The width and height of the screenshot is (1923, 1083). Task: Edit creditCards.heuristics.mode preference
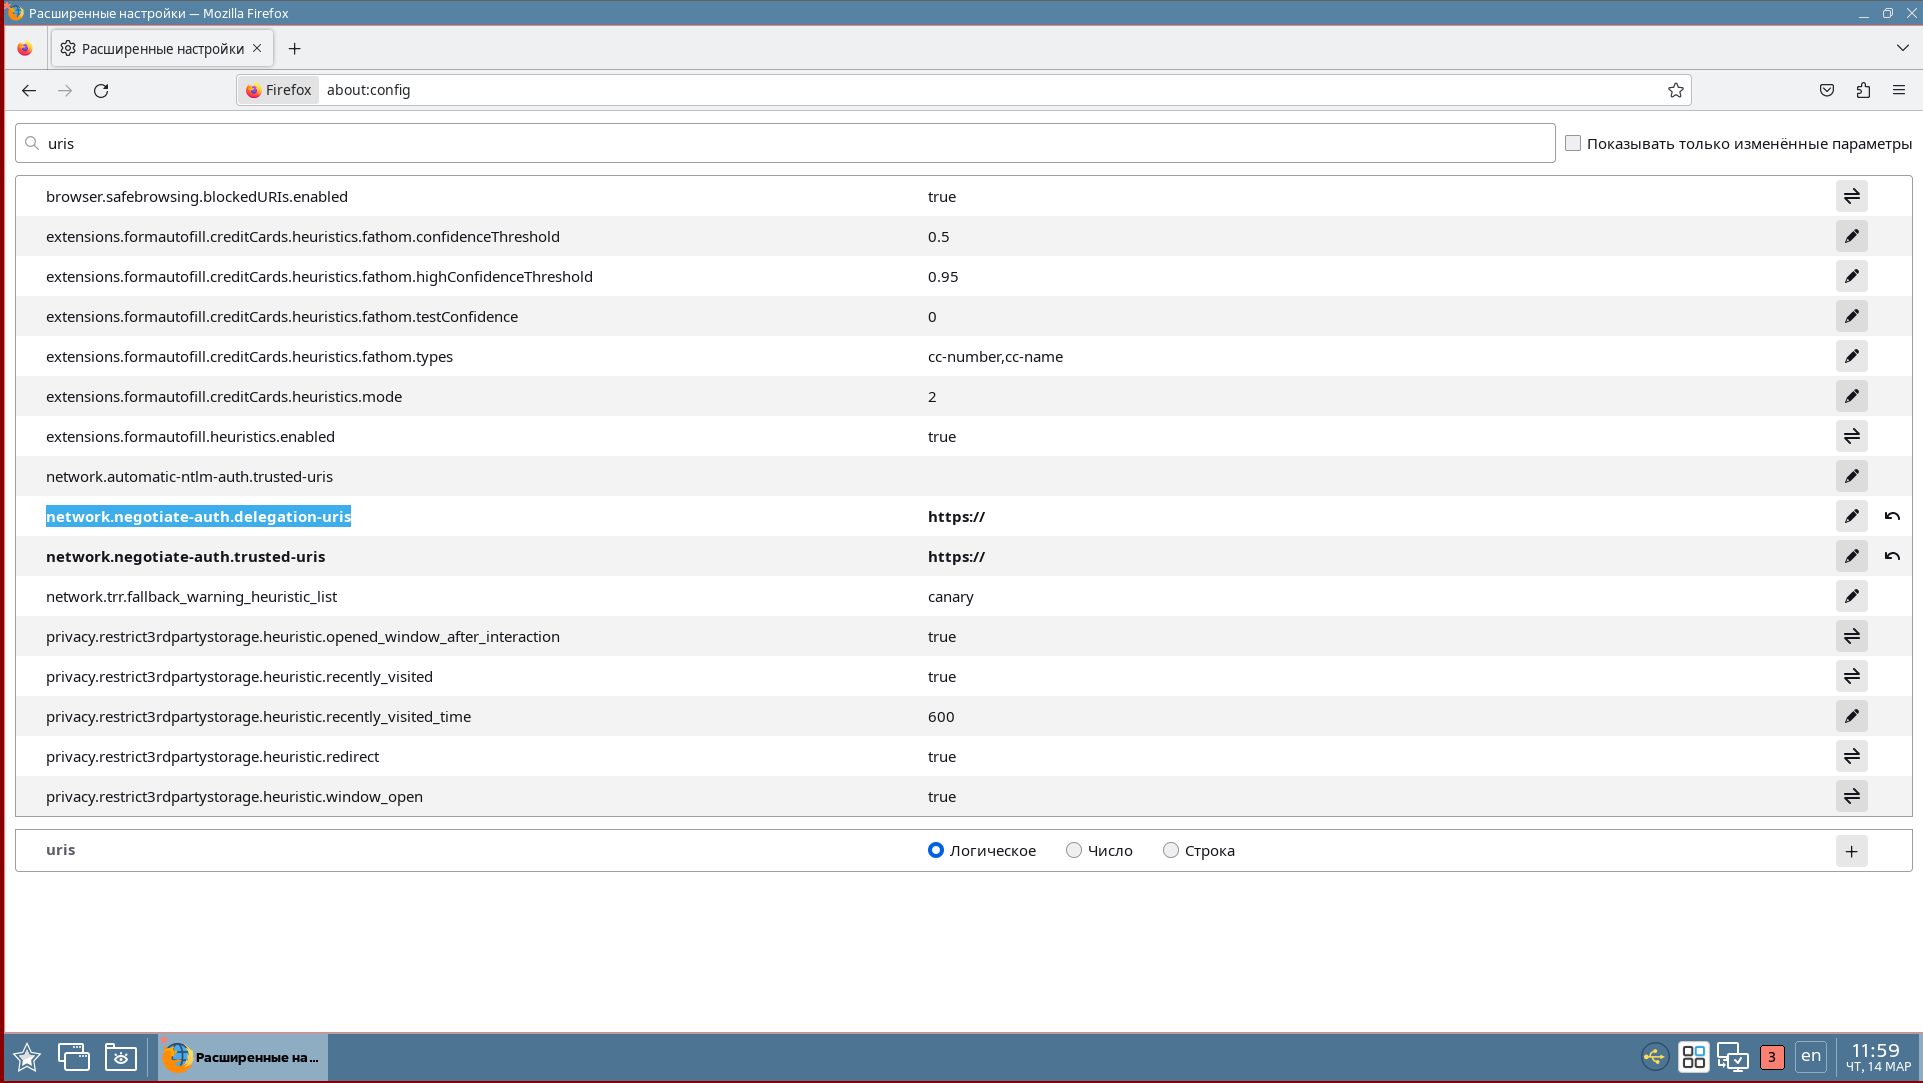(x=1851, y=396)
